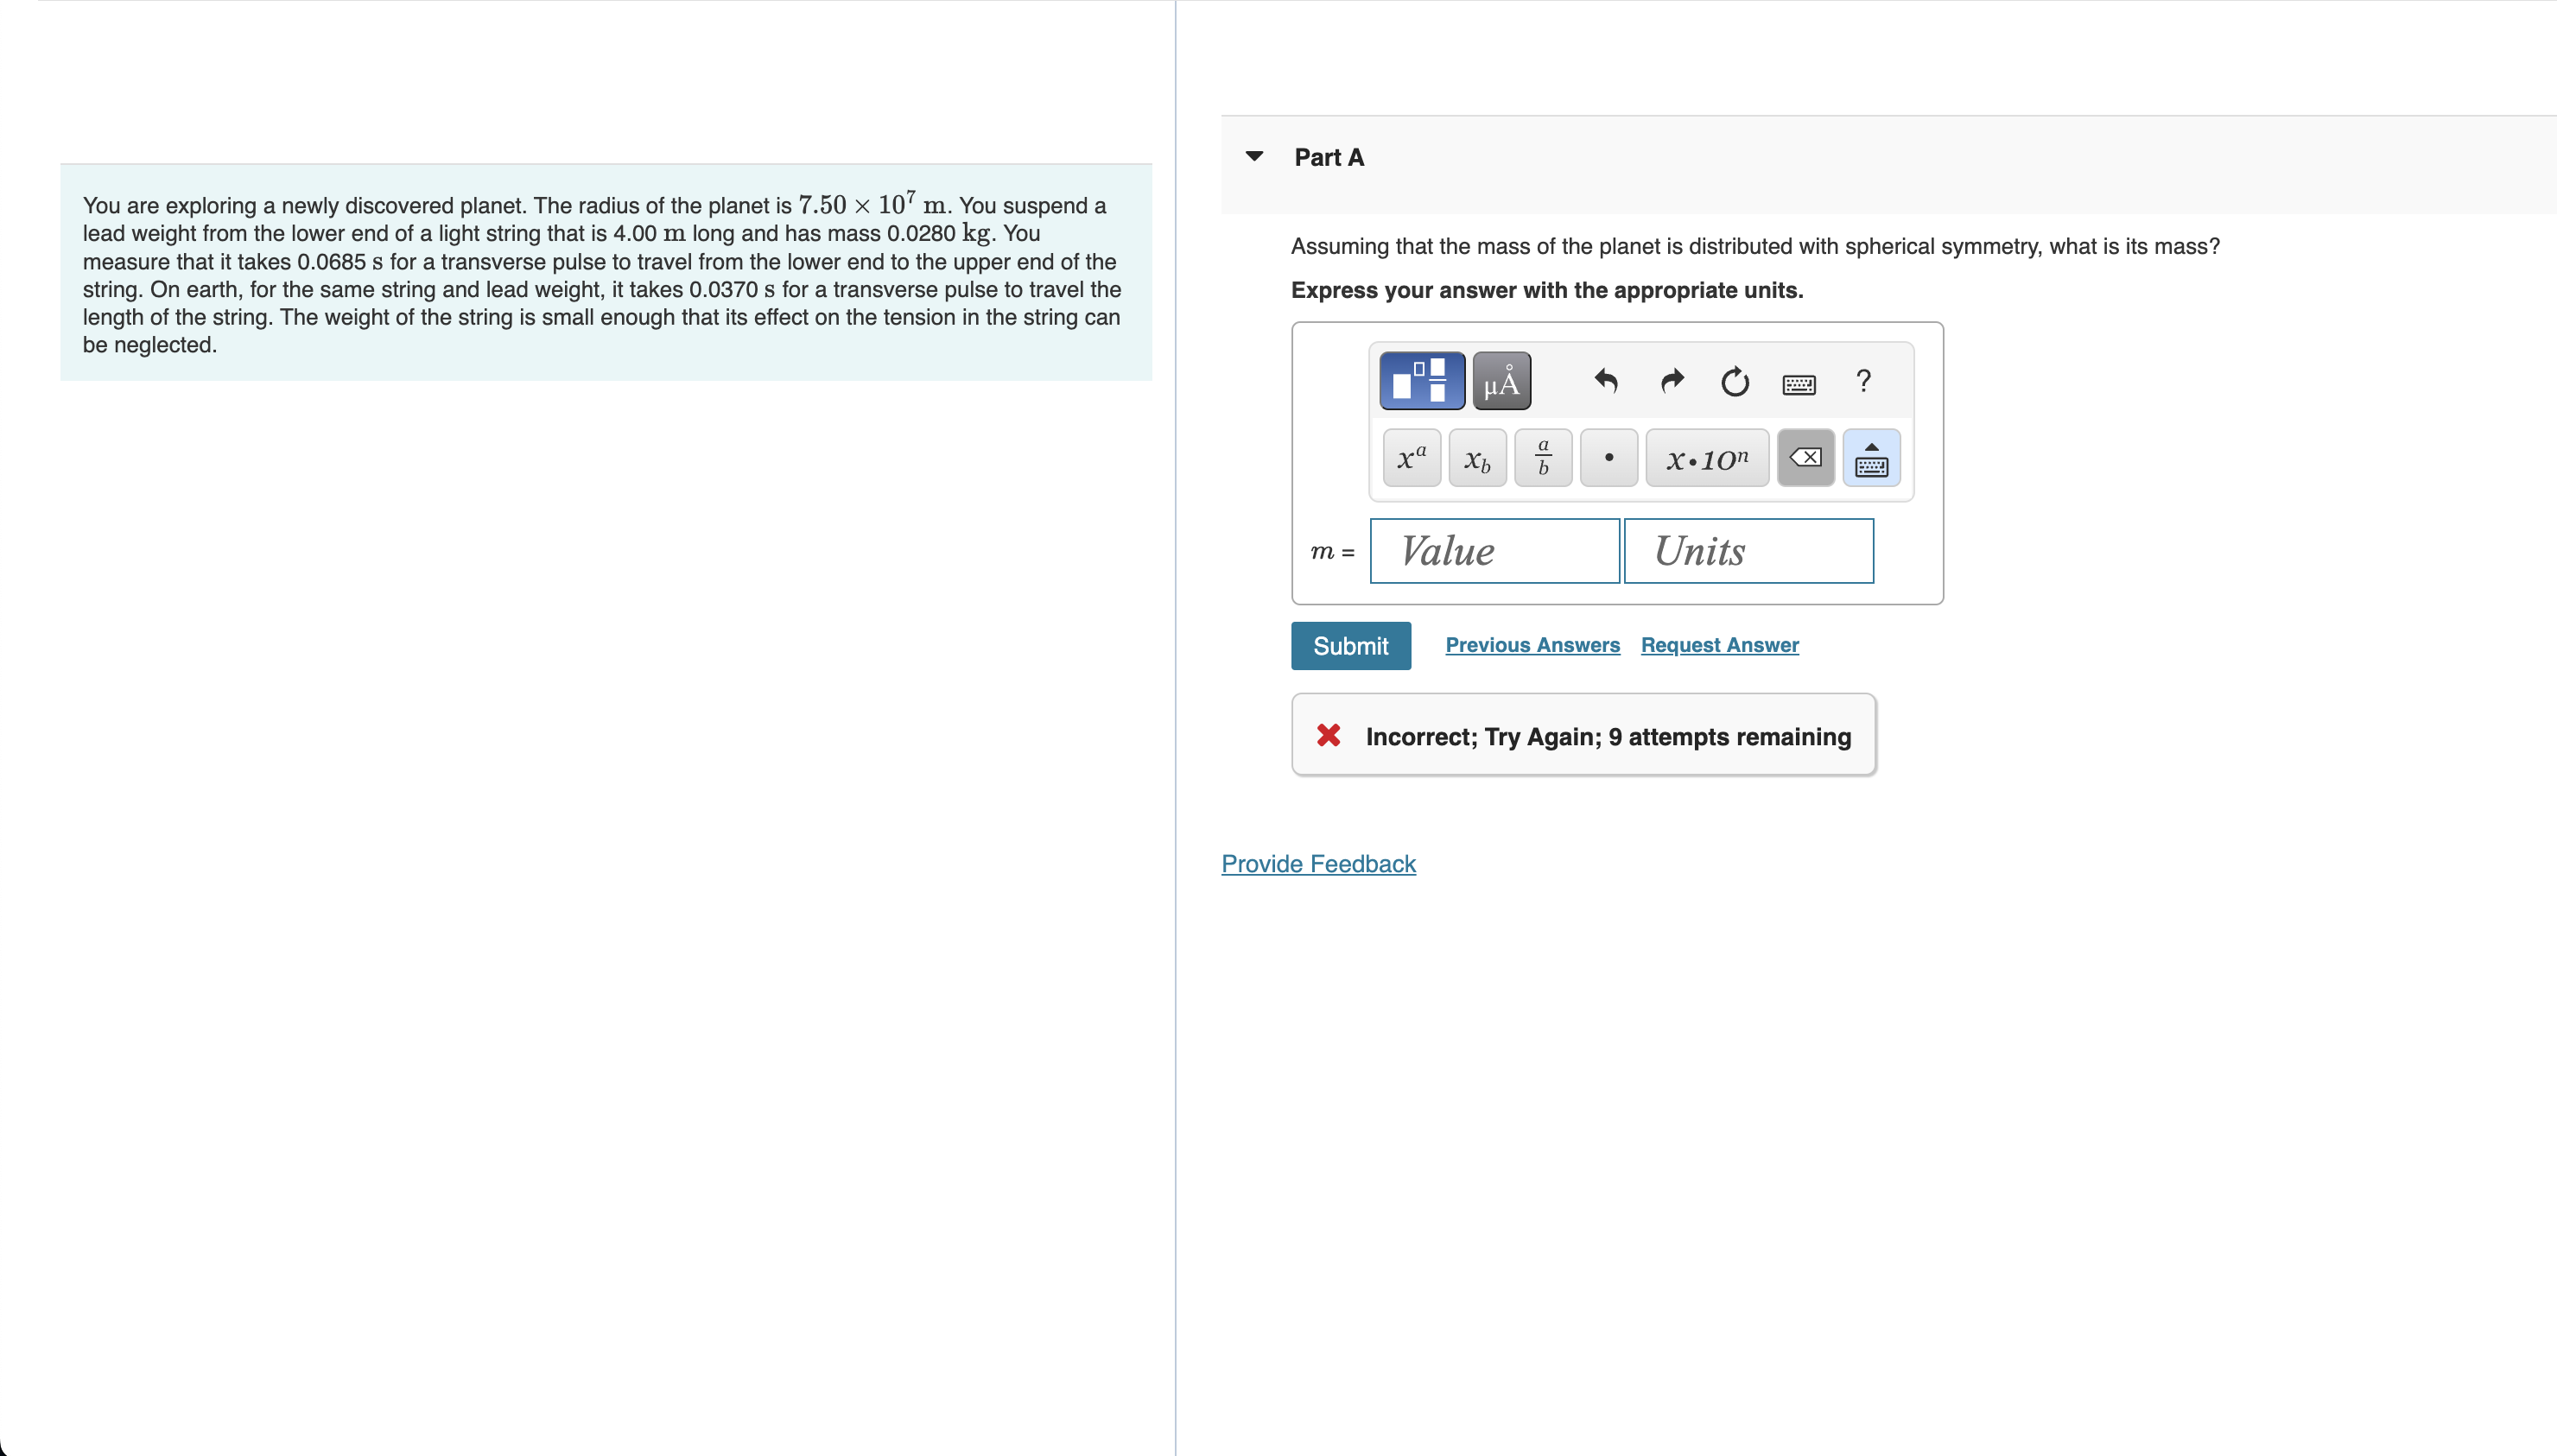The image size is (2557, 1456).
Task: Click the reset circular arrow icon
Action: [1734, 381]
